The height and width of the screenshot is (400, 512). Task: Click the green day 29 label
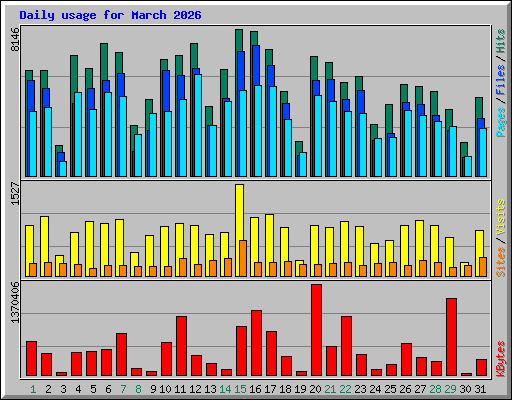[450, 389]
